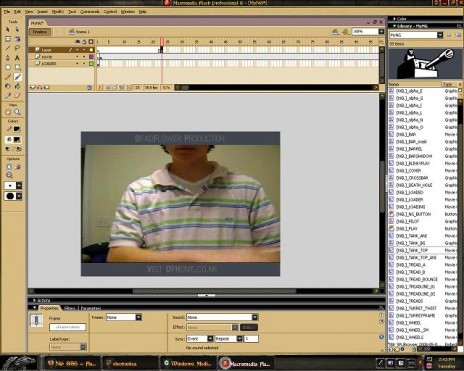Click the Timeline toggle button
Screen dimensions: 464x371
coord(40,32)
